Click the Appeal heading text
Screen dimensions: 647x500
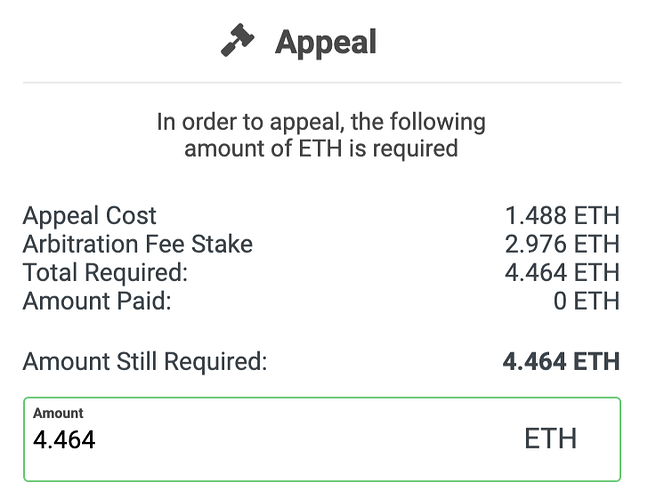point(326,42)
